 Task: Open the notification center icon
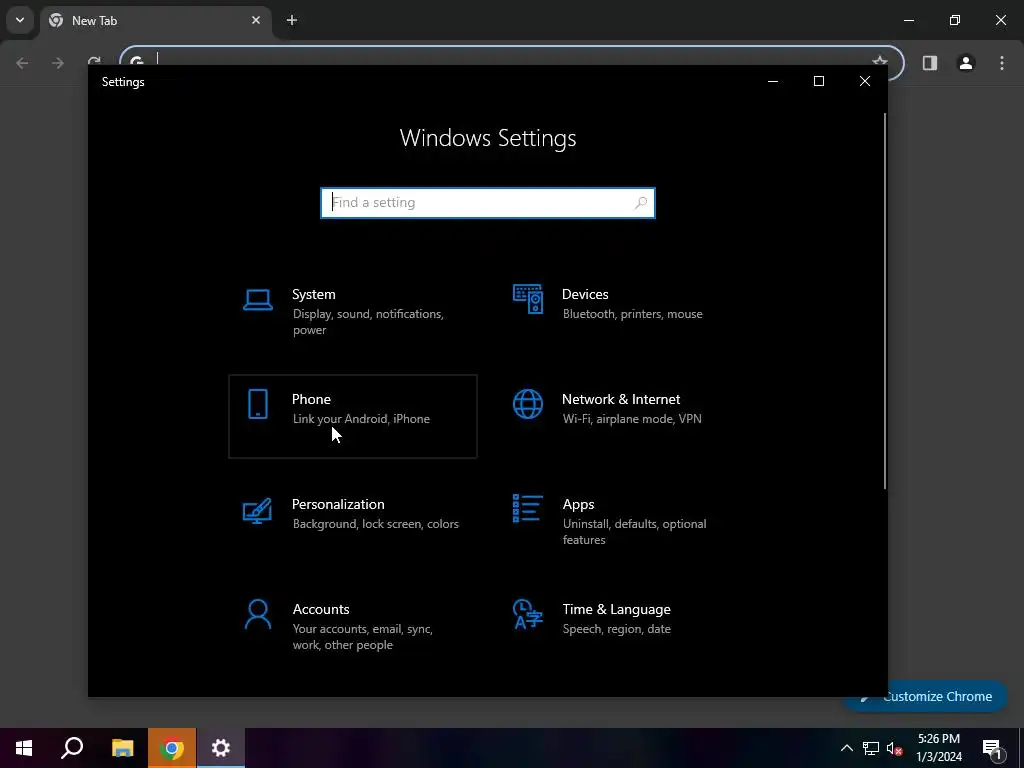pos(992,749)
